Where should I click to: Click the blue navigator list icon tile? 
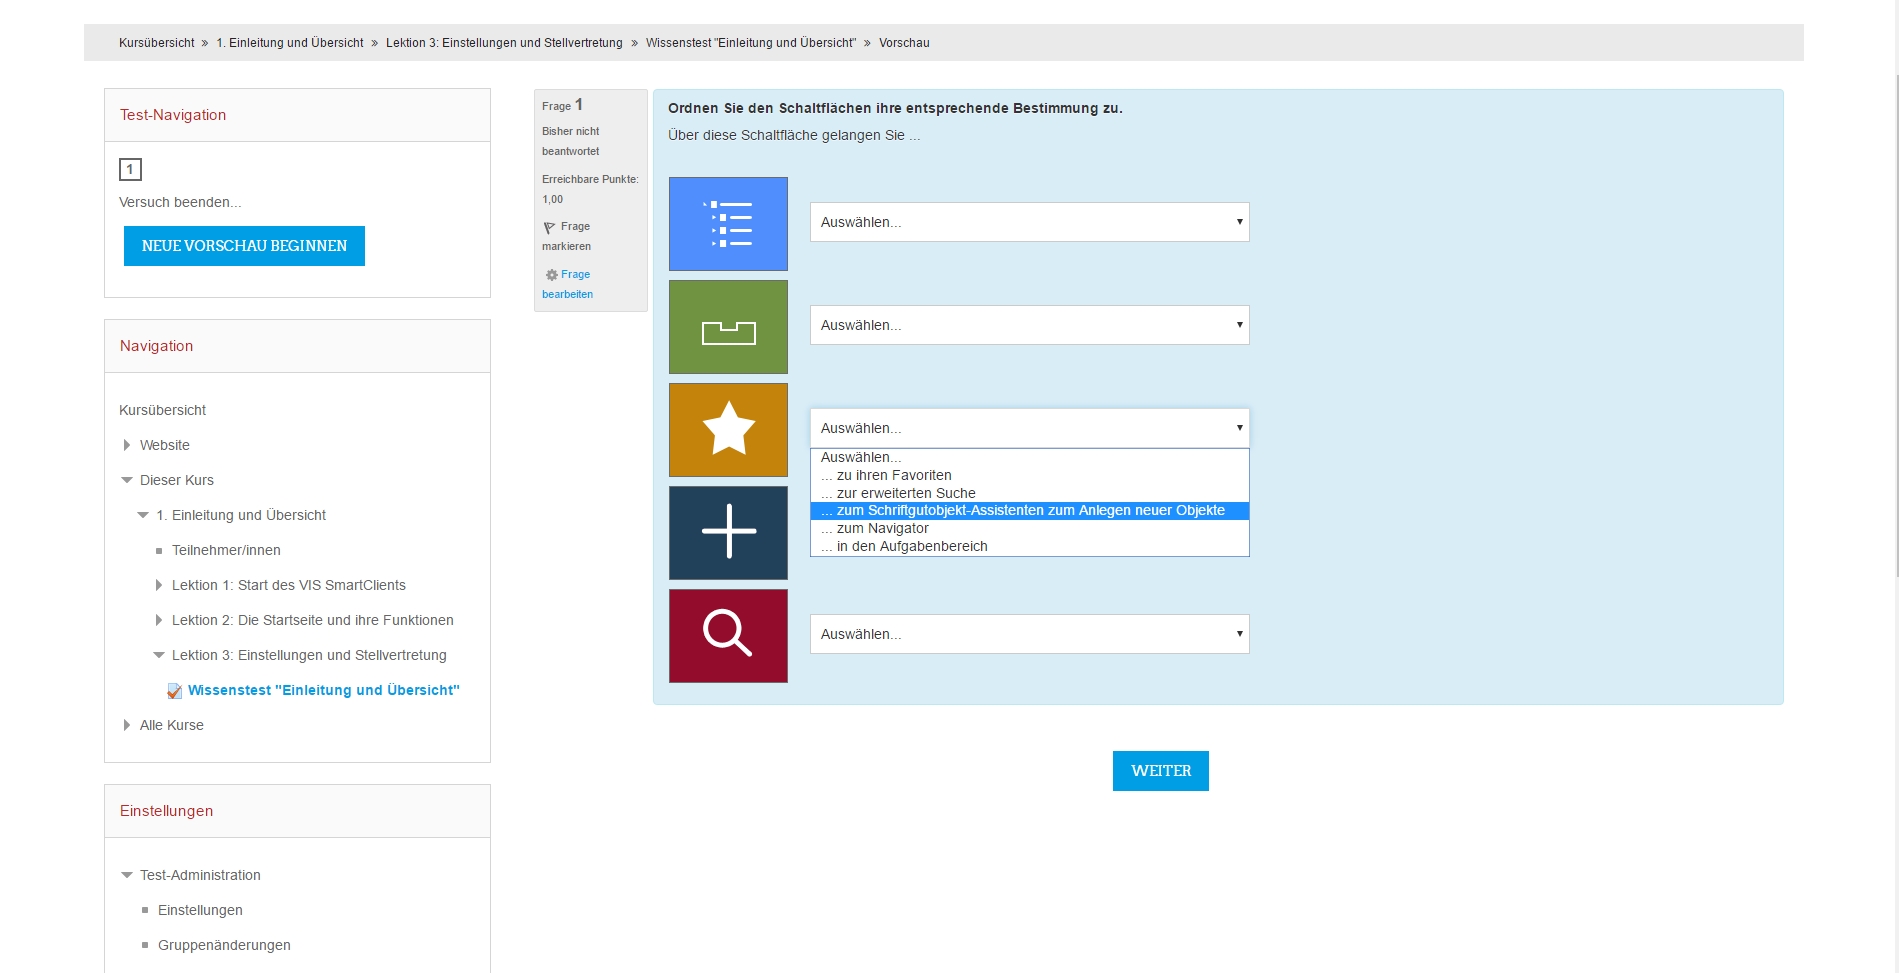(728, 224)
